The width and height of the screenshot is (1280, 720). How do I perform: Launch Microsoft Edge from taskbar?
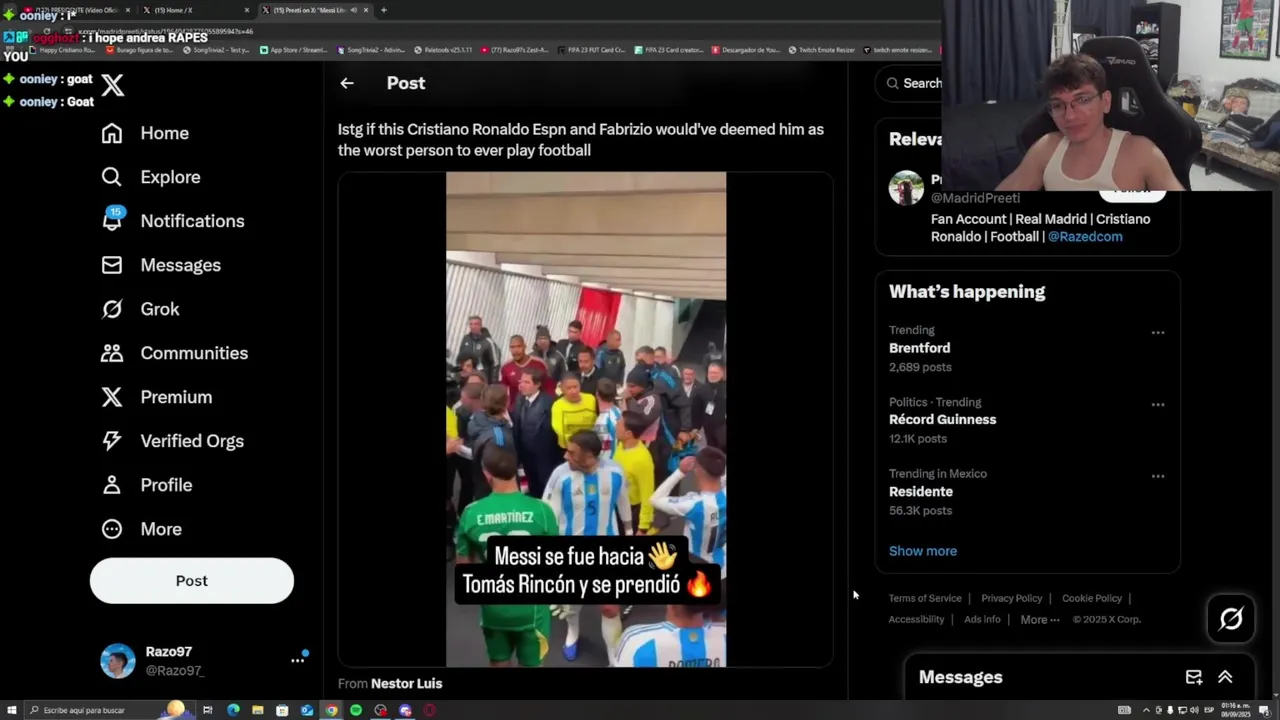[x=233, y=710]
